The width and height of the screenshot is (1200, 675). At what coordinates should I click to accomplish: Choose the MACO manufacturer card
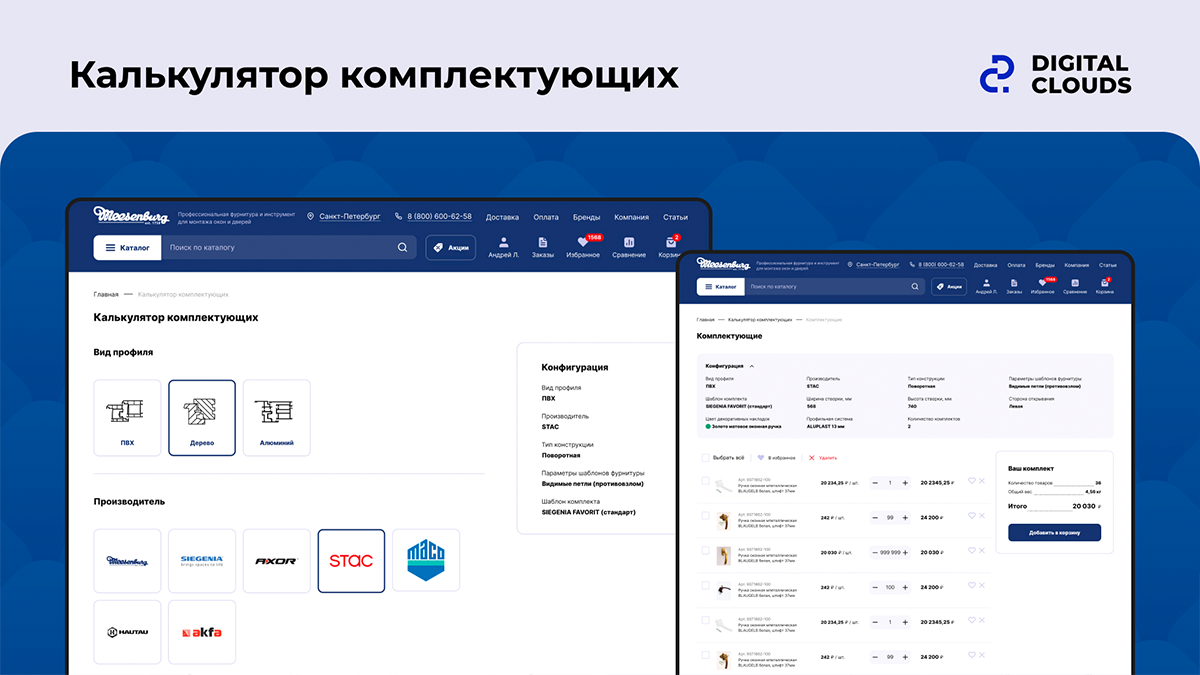click(x=426, y=561)
